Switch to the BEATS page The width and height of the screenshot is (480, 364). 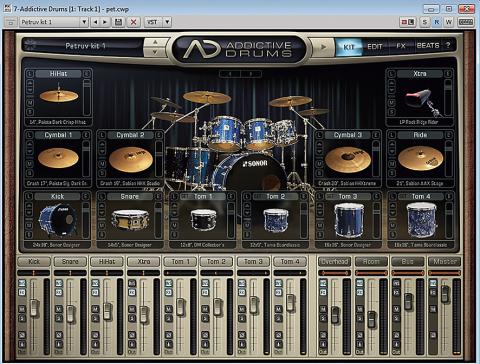428,45
